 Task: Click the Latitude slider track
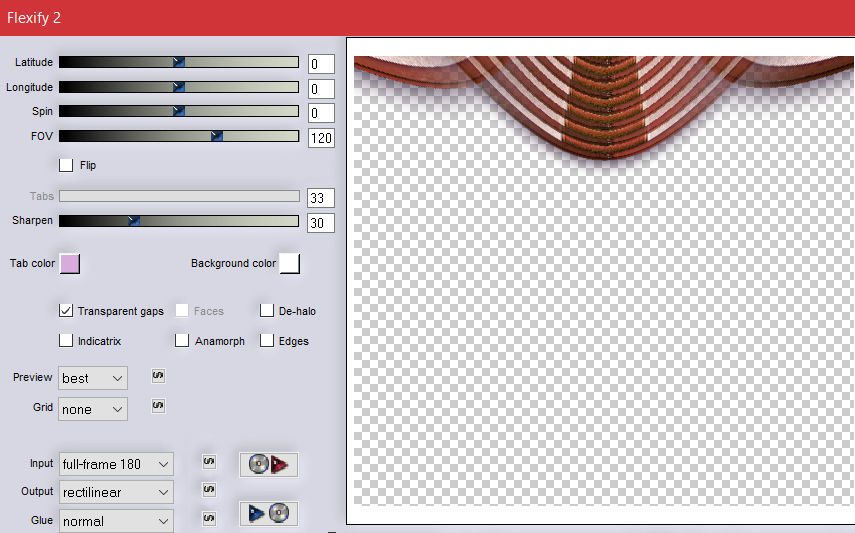coord(179,62)
